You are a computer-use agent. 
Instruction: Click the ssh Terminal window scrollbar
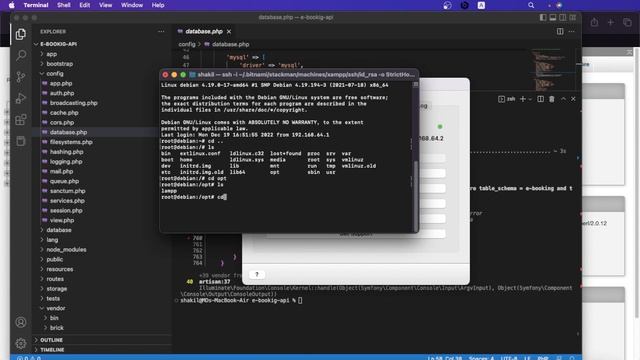click(416, 196)
